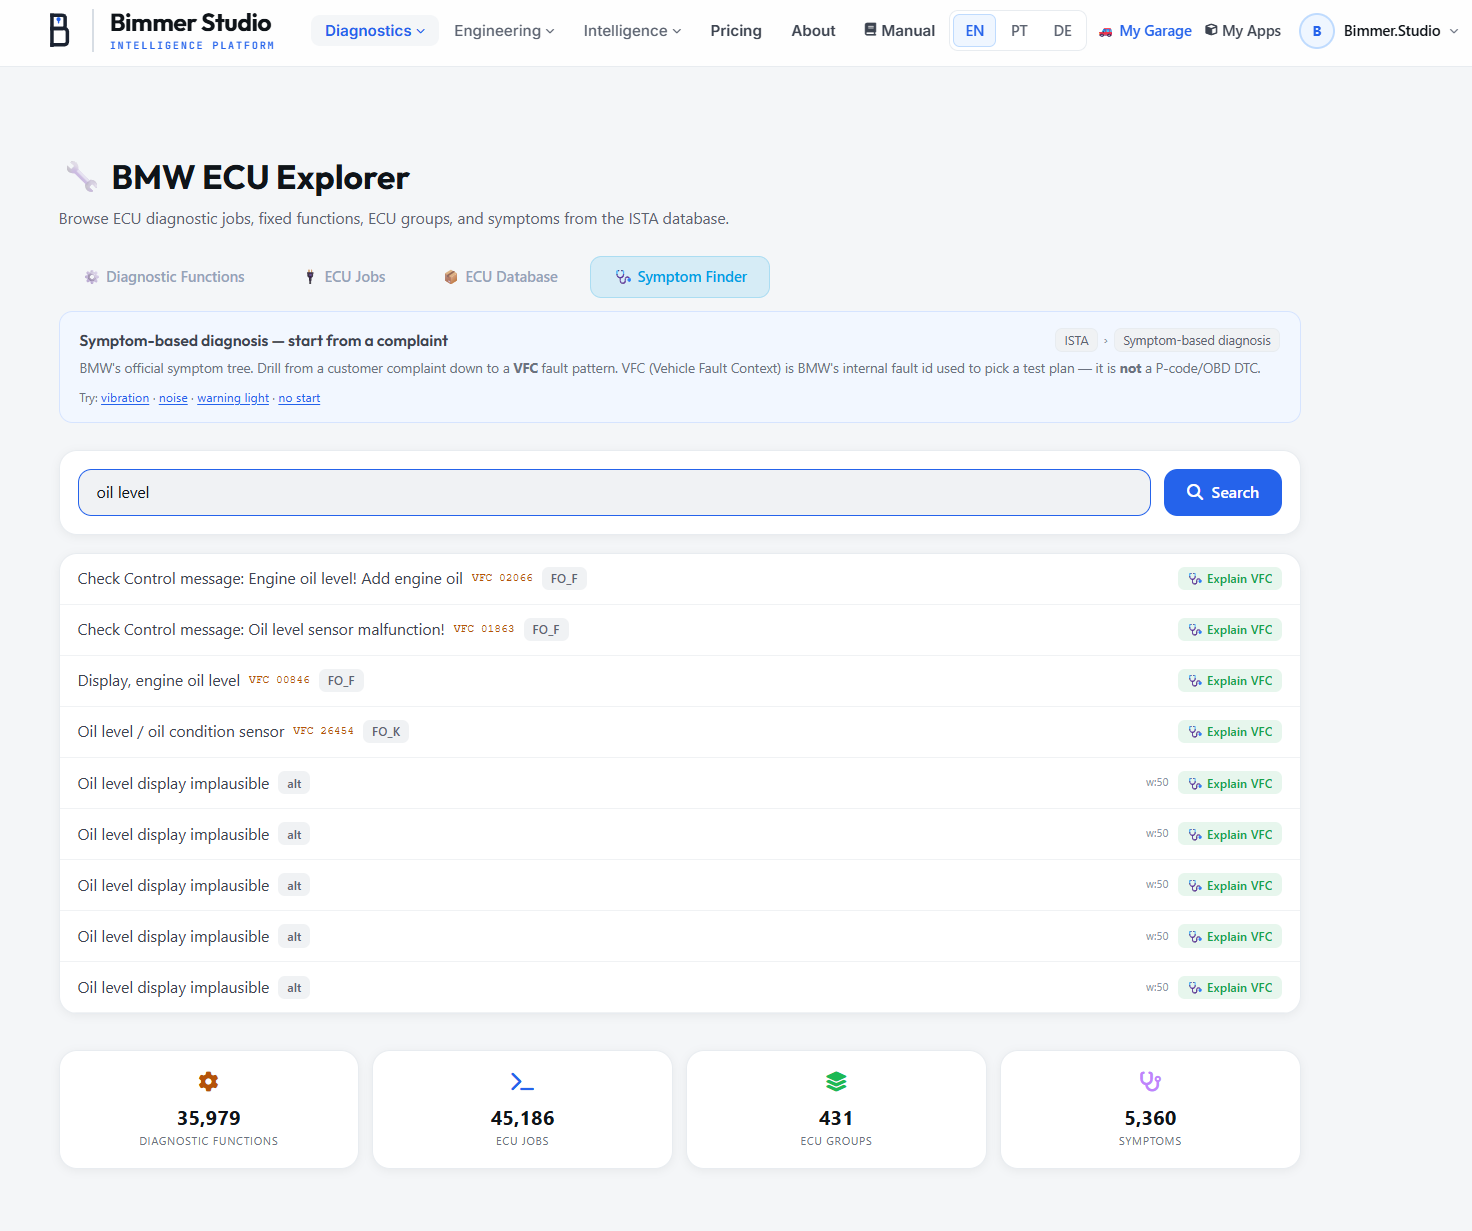The width and height of the screenshot is (1472, 1231).
Task: Click the VFC 00846 code label
Action: [279, 680]
